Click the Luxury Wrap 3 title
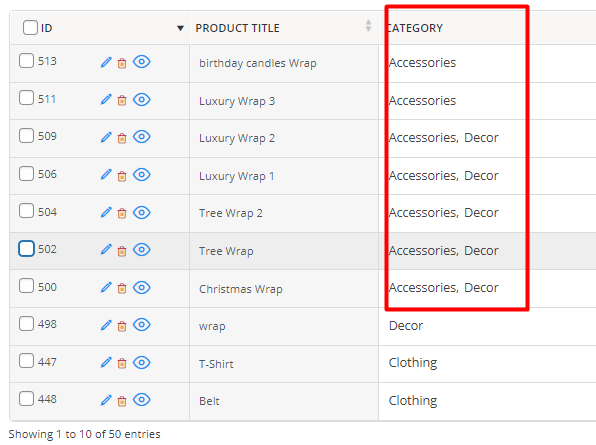Image resolution: width=596 pixels, height=445 pixels. point(237,101)
